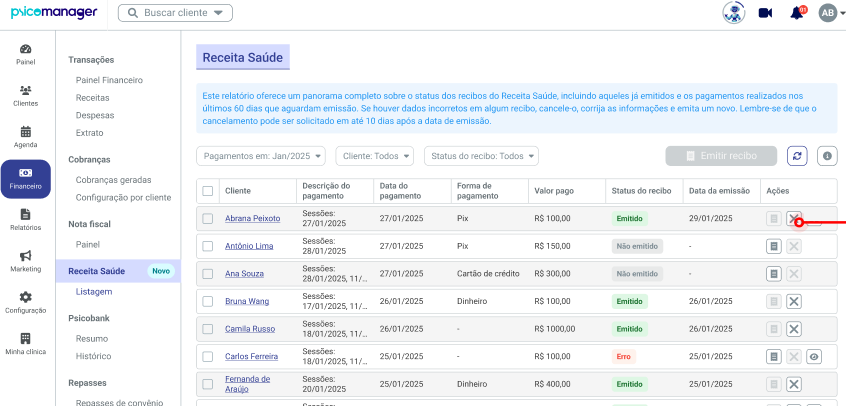Open client Fernanda de Araújo link
Viewport: 846px width, 406px height.
point(247,384)
